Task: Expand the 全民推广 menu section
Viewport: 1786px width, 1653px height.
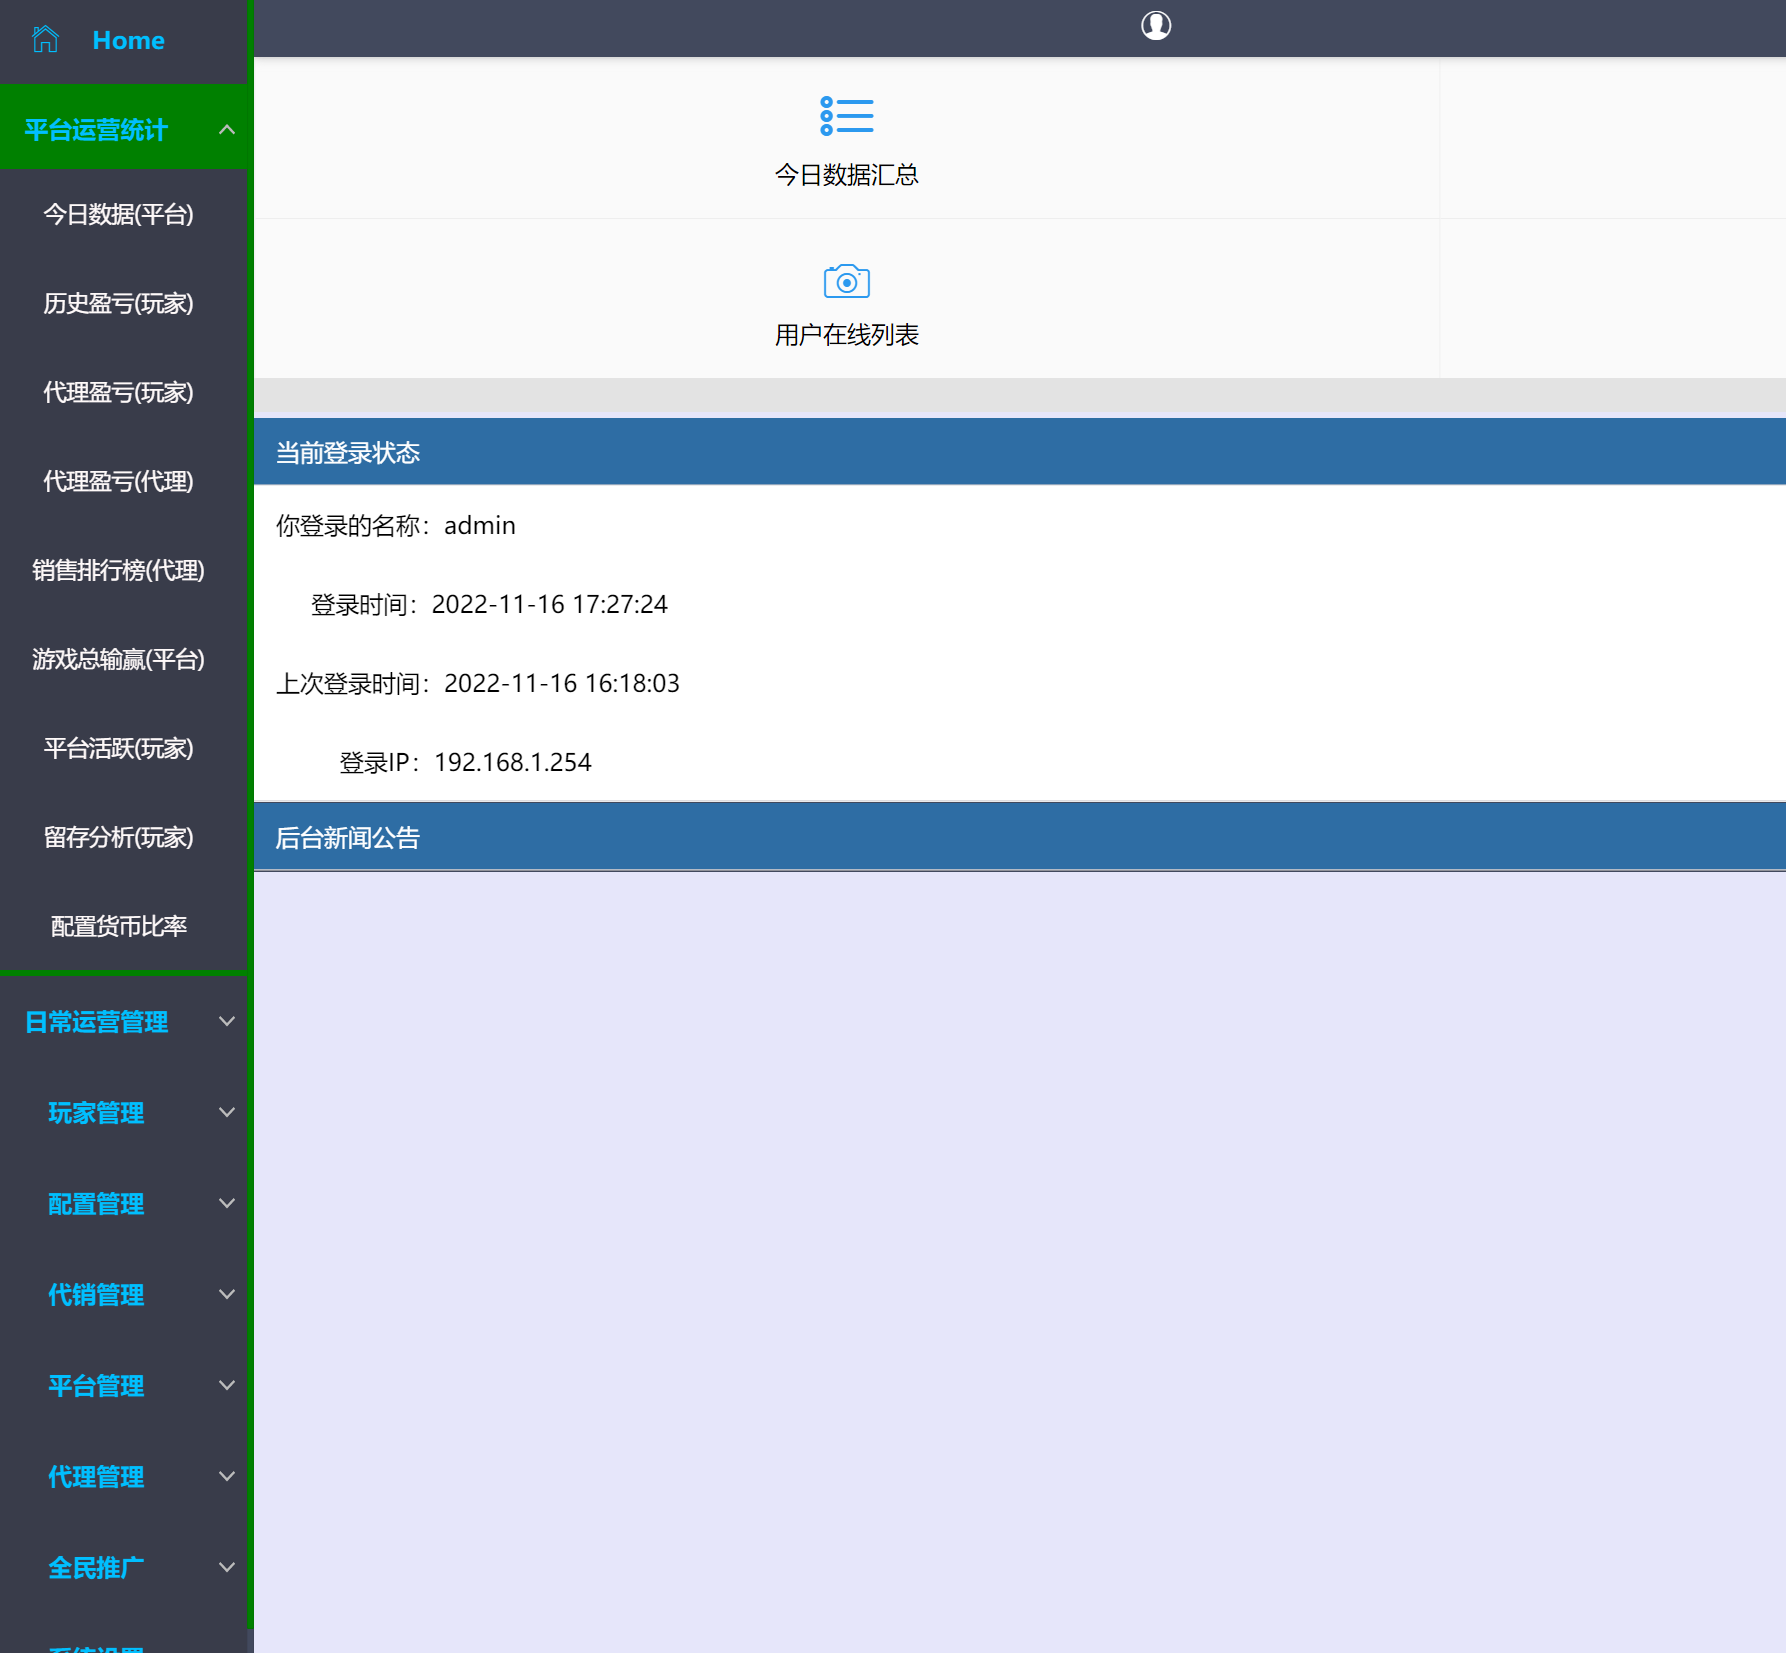Action: click(97, 1567)
